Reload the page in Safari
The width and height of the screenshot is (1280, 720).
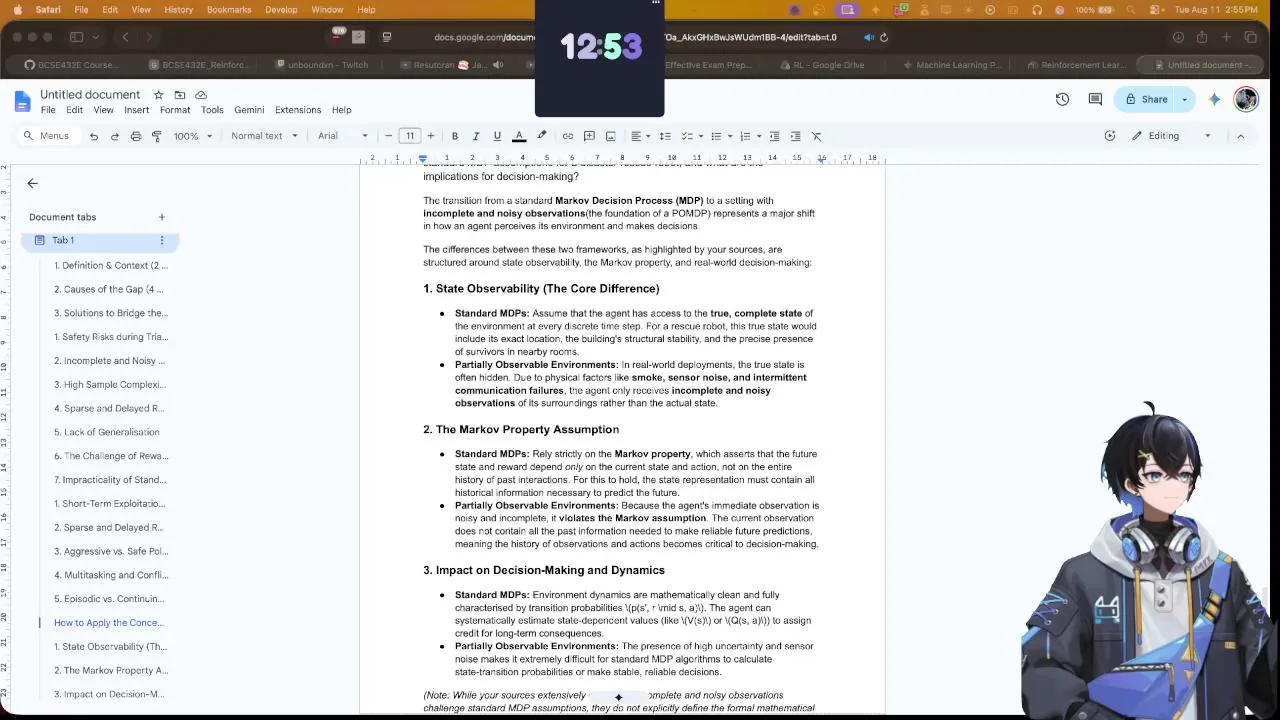pyautogui.click(x=884, y=37)
